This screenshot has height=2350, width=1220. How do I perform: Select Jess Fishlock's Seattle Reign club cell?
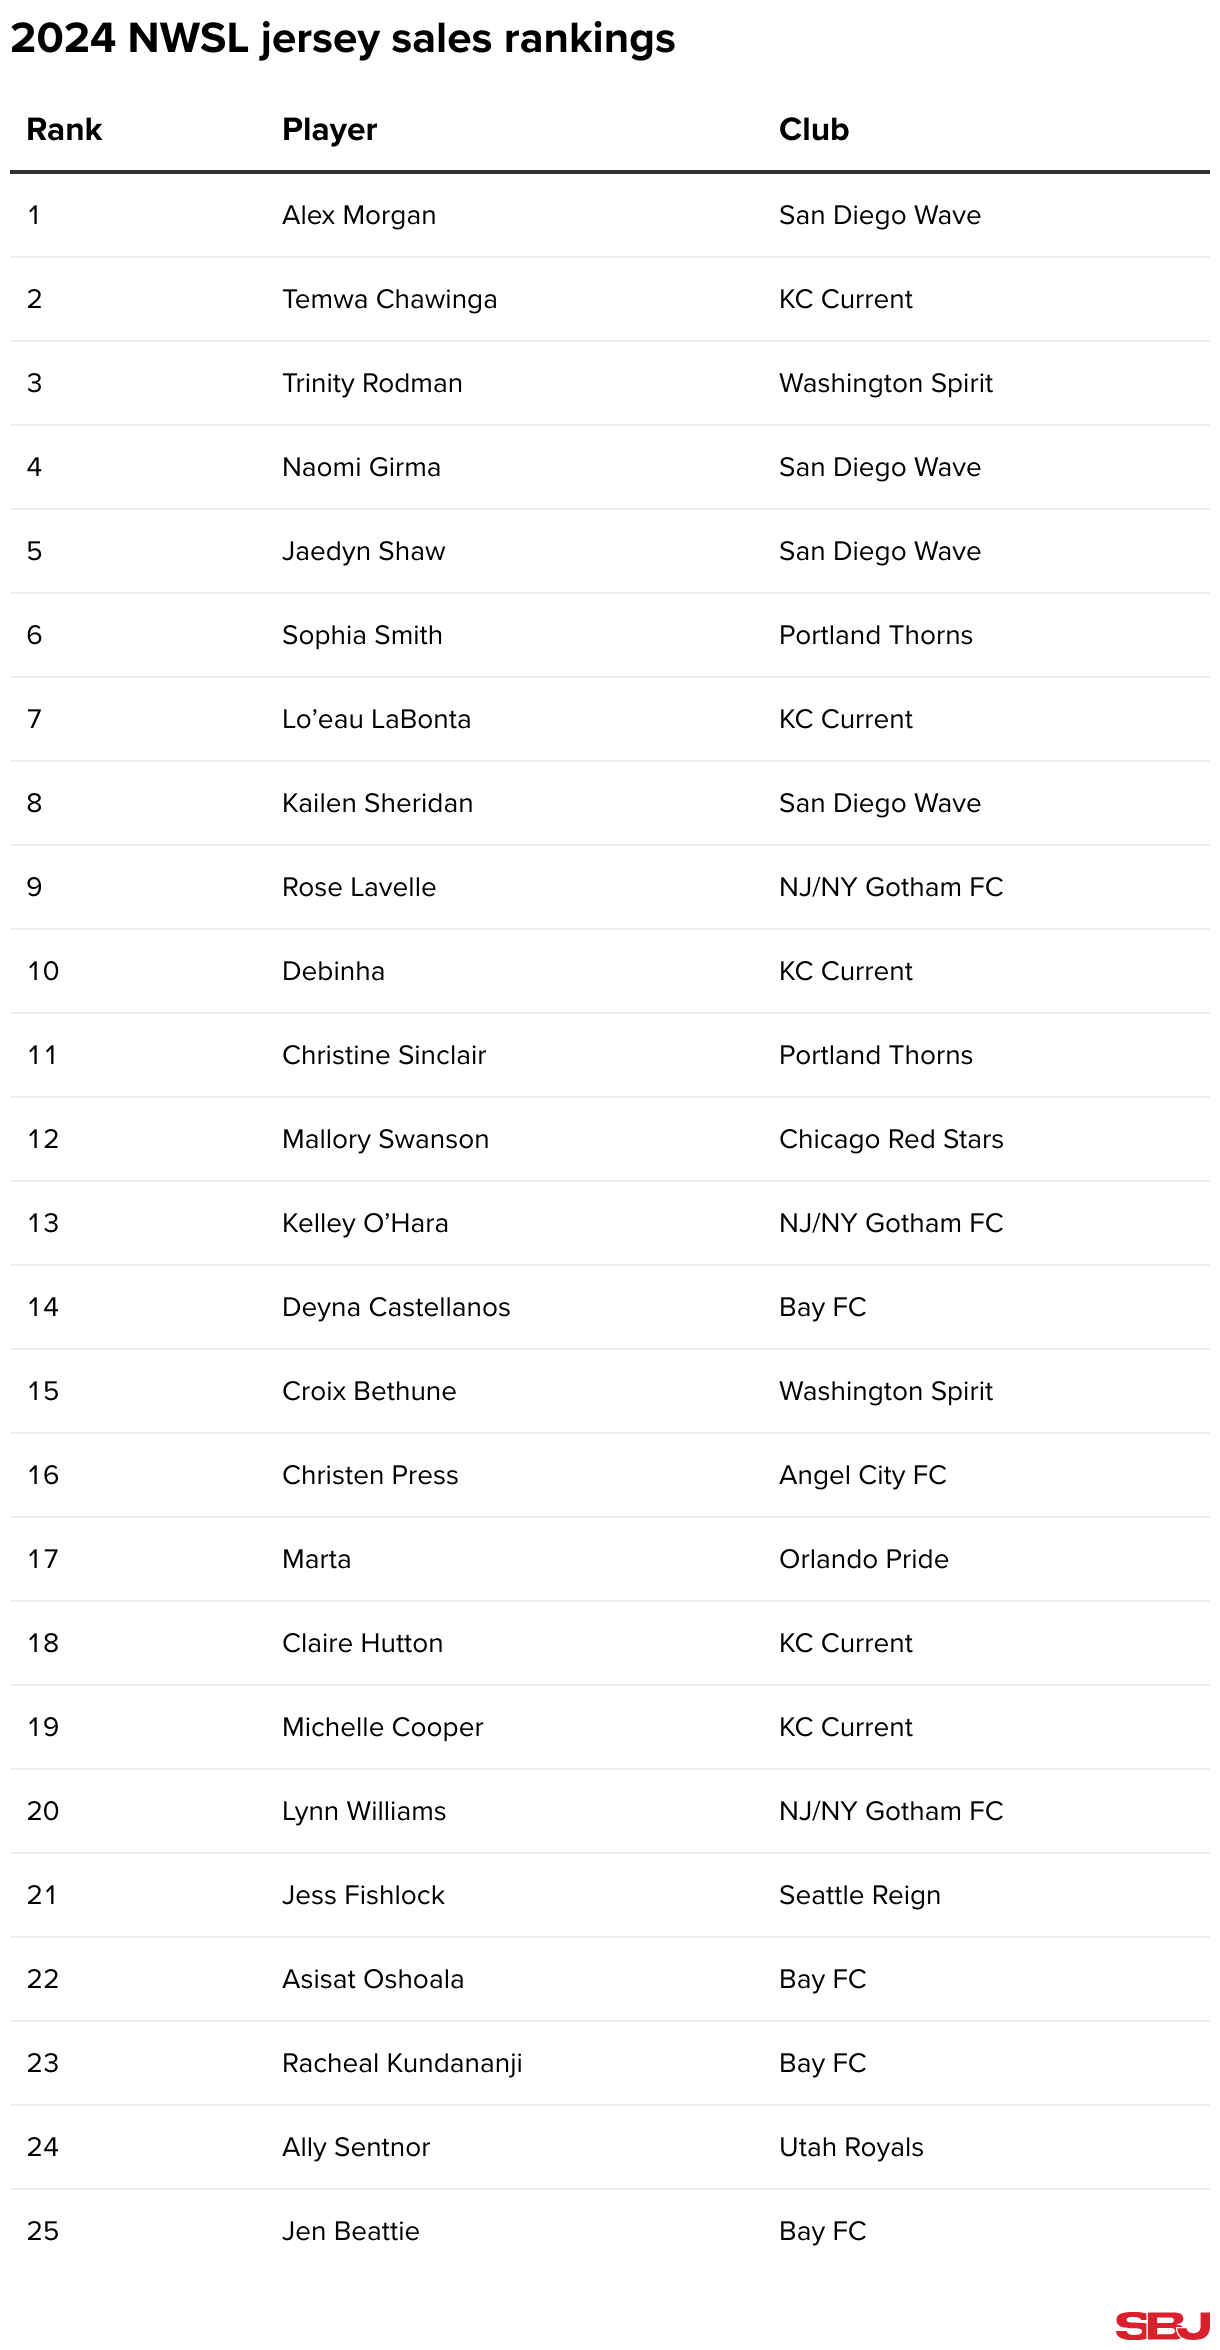click(x=860, y=1896)
